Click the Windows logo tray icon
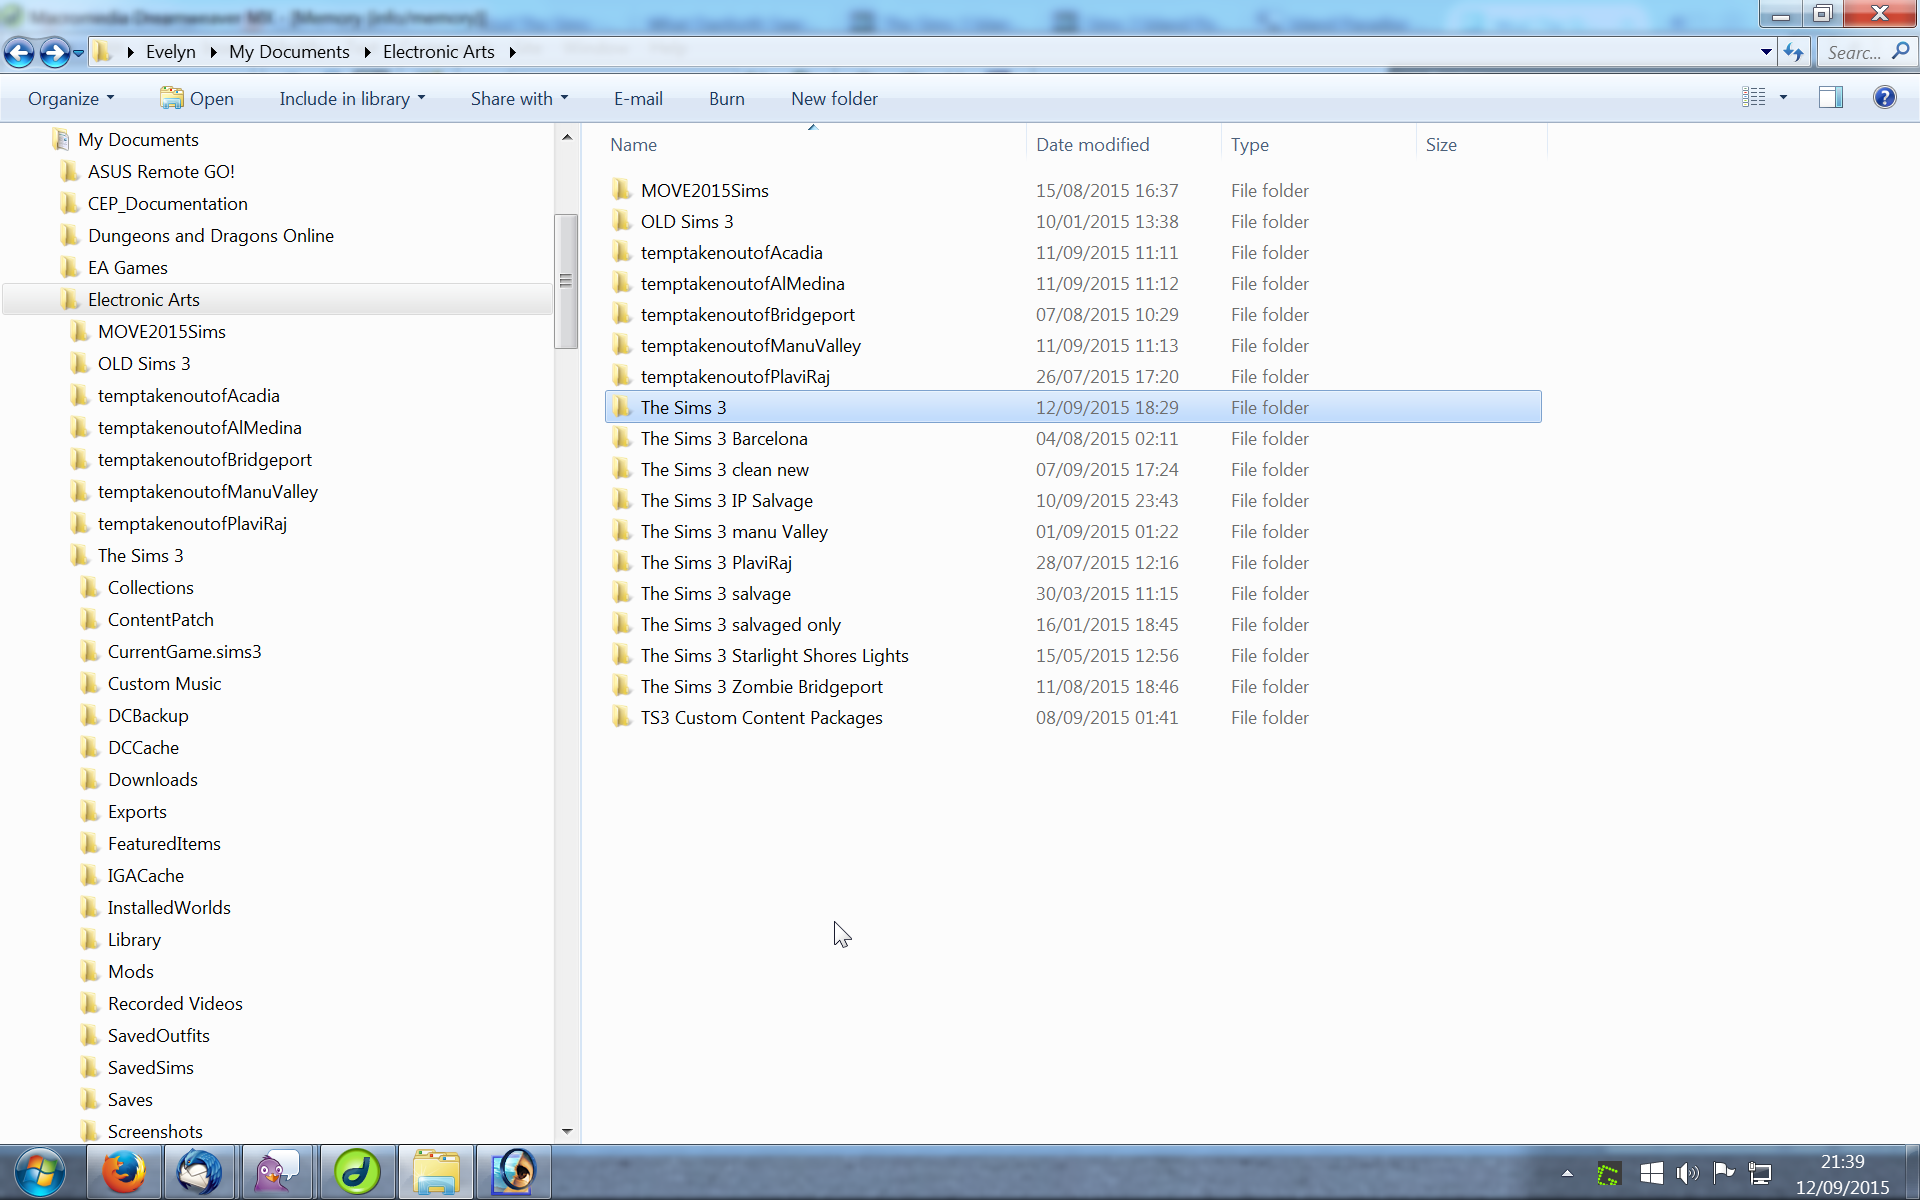Viewport: 1920px width, 1200px height. pos(1651,1173)
